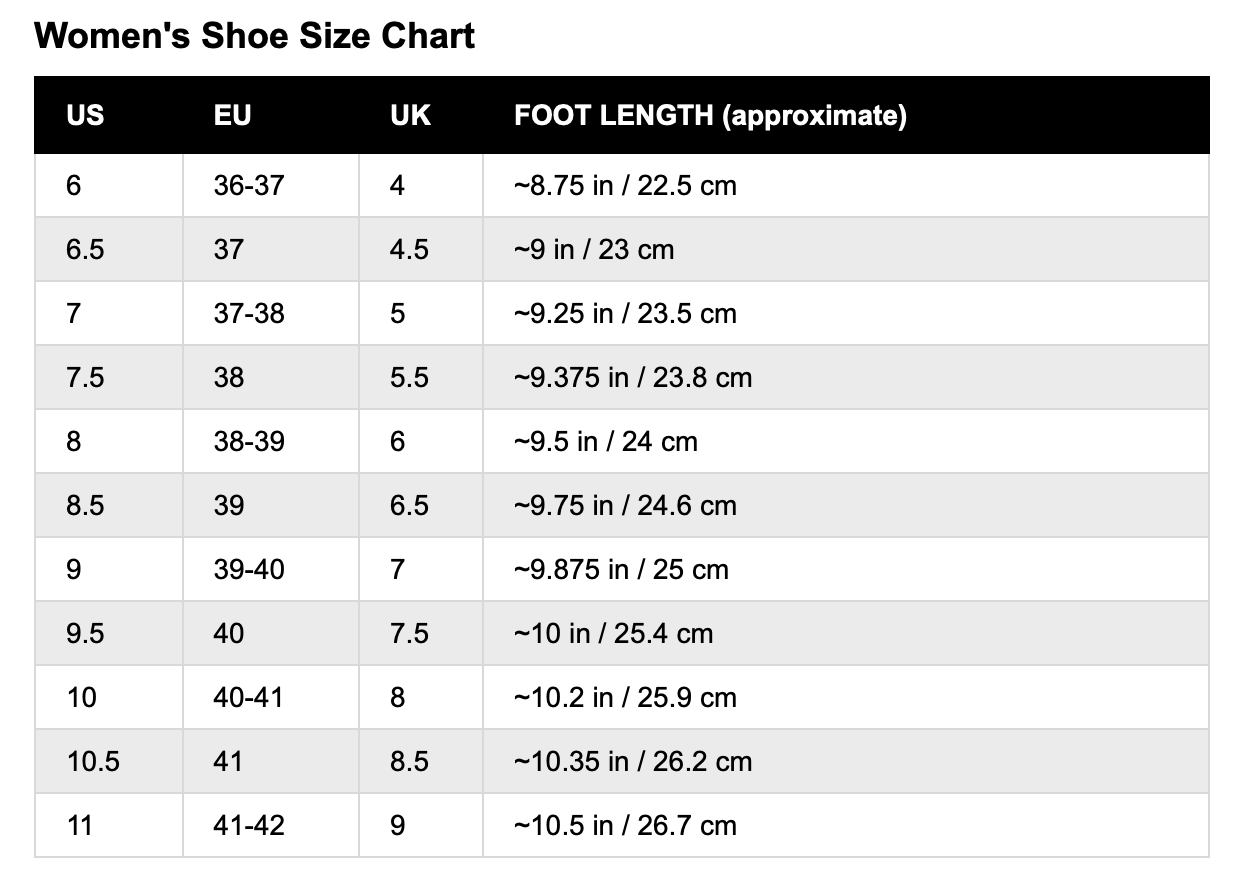
Task: Click US size 8.5 cell
Action: pos(109,505)
